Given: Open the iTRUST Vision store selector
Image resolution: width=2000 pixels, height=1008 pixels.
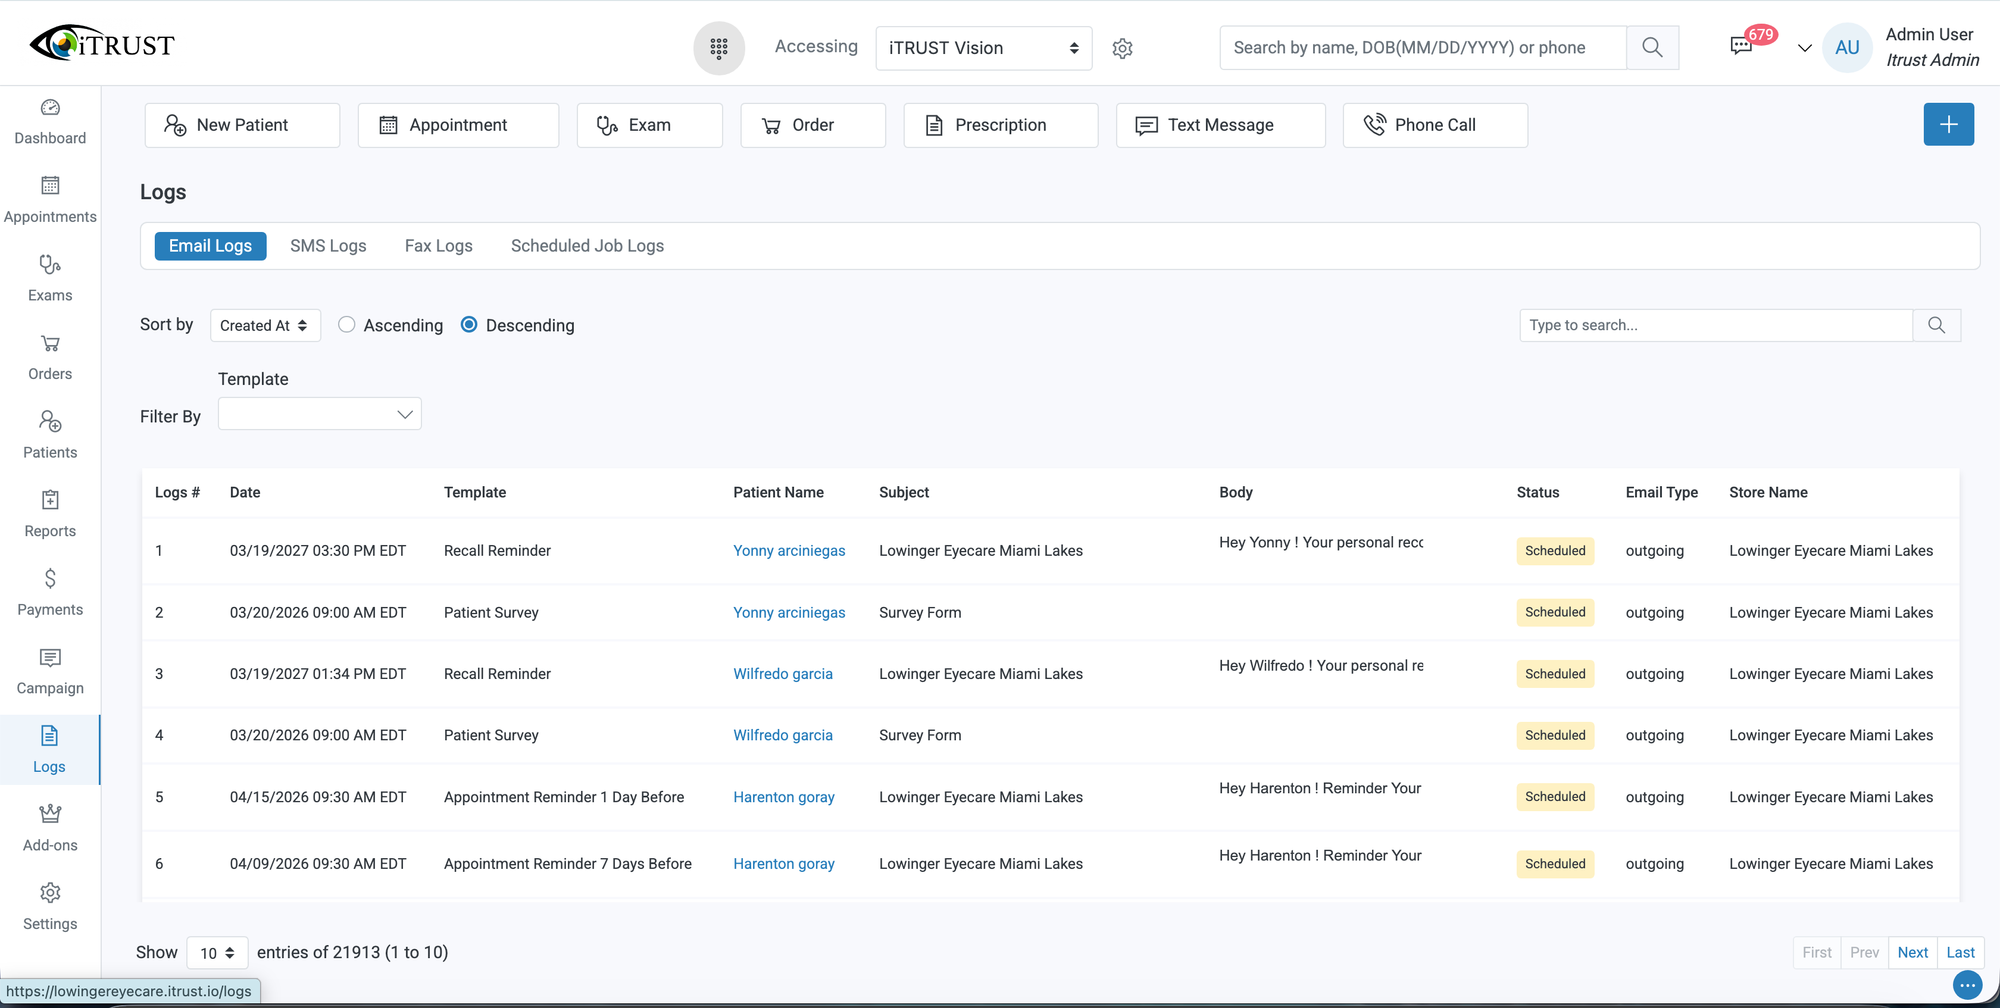Looking at the screenshot, I should coord(983,48).
